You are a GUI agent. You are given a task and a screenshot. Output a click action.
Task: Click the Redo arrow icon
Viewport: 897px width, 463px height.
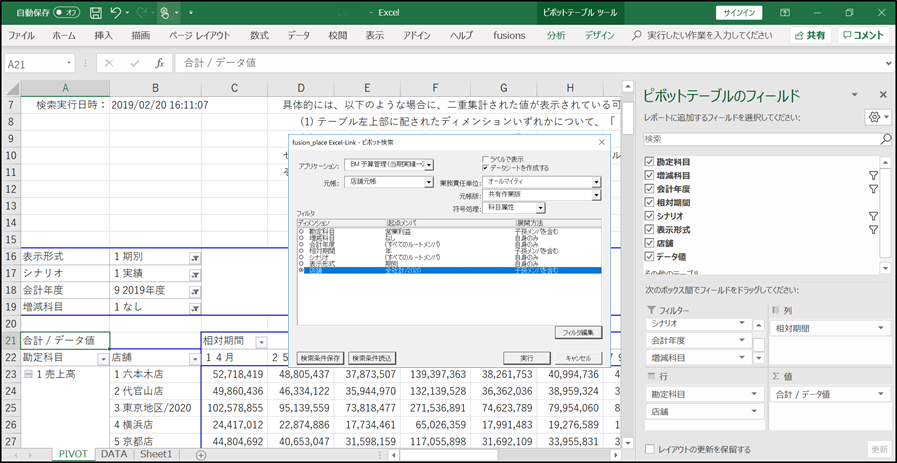tap(143, 13)
